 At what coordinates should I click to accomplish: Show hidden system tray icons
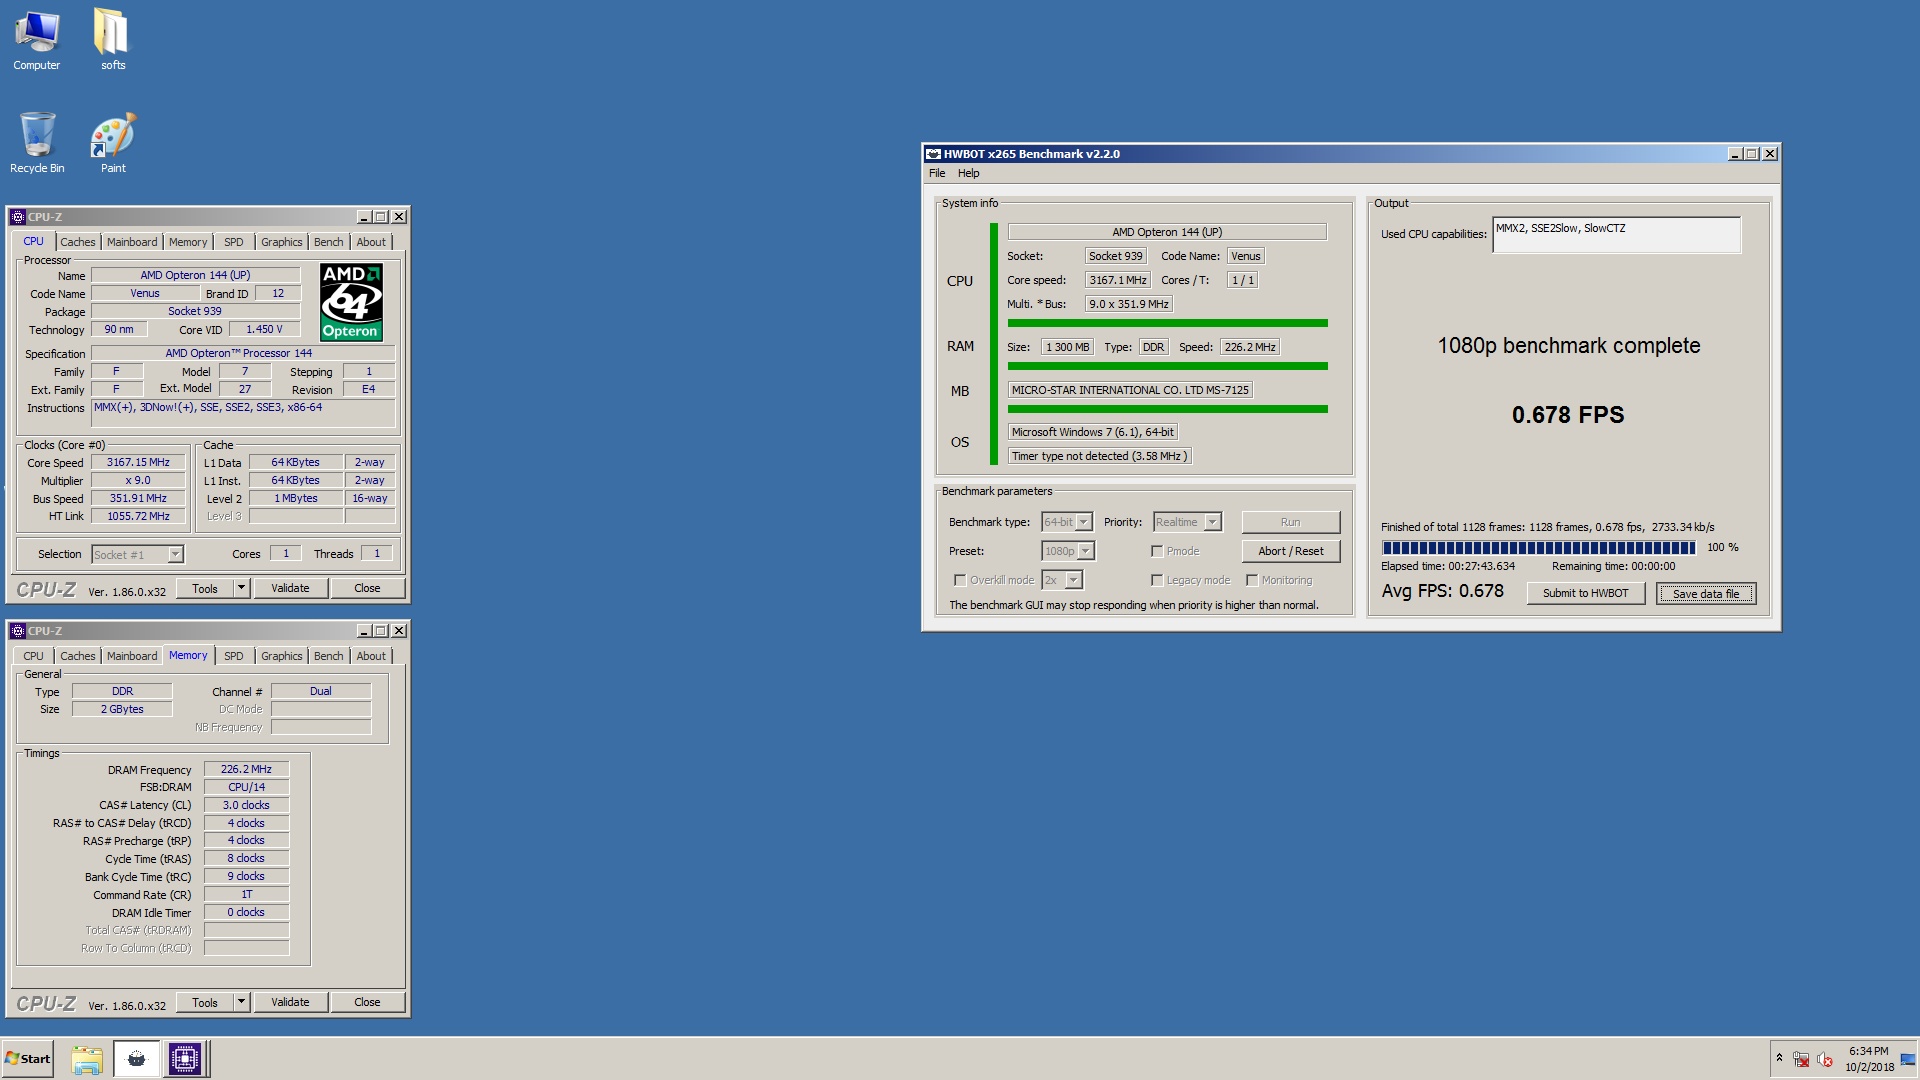coord(1779,1058)
